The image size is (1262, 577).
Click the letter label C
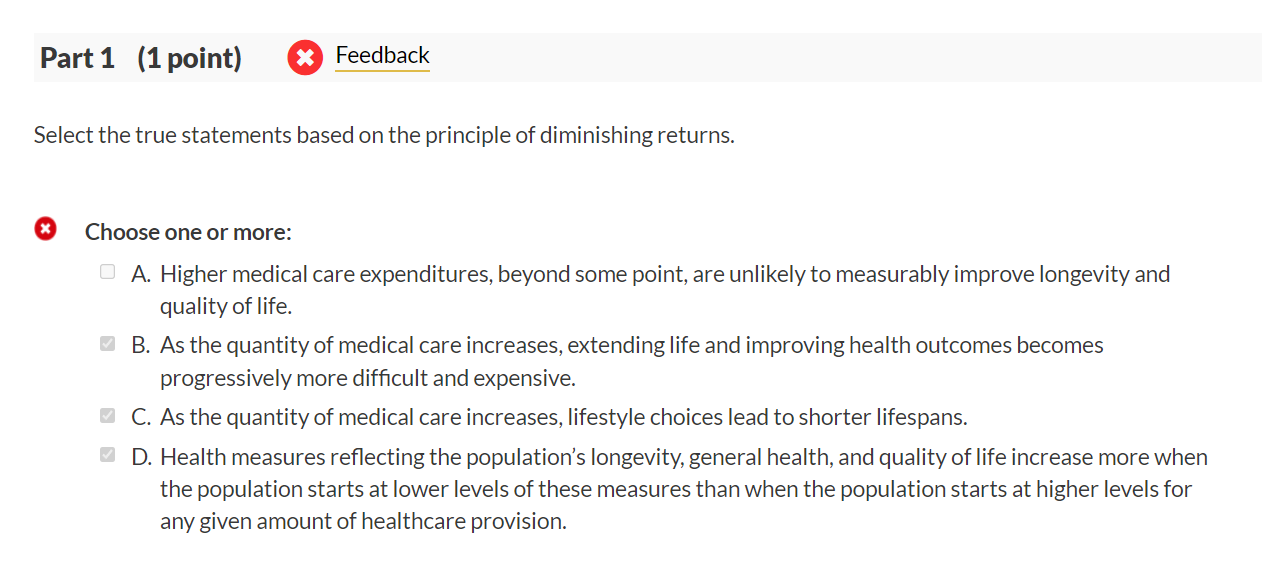point(137,417)
